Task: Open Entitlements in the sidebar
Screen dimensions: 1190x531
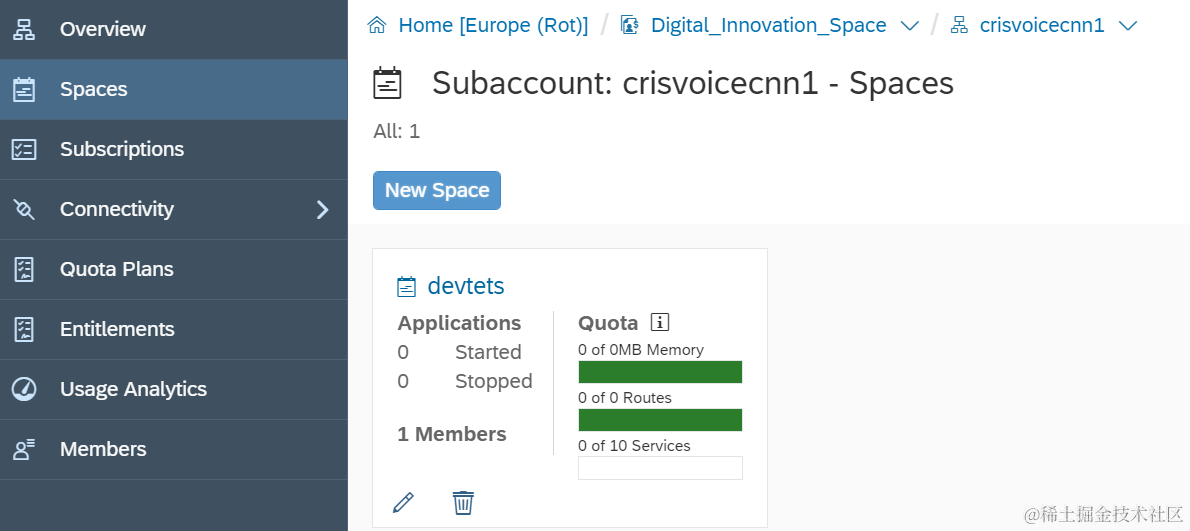Action: (x=117, y=329)
